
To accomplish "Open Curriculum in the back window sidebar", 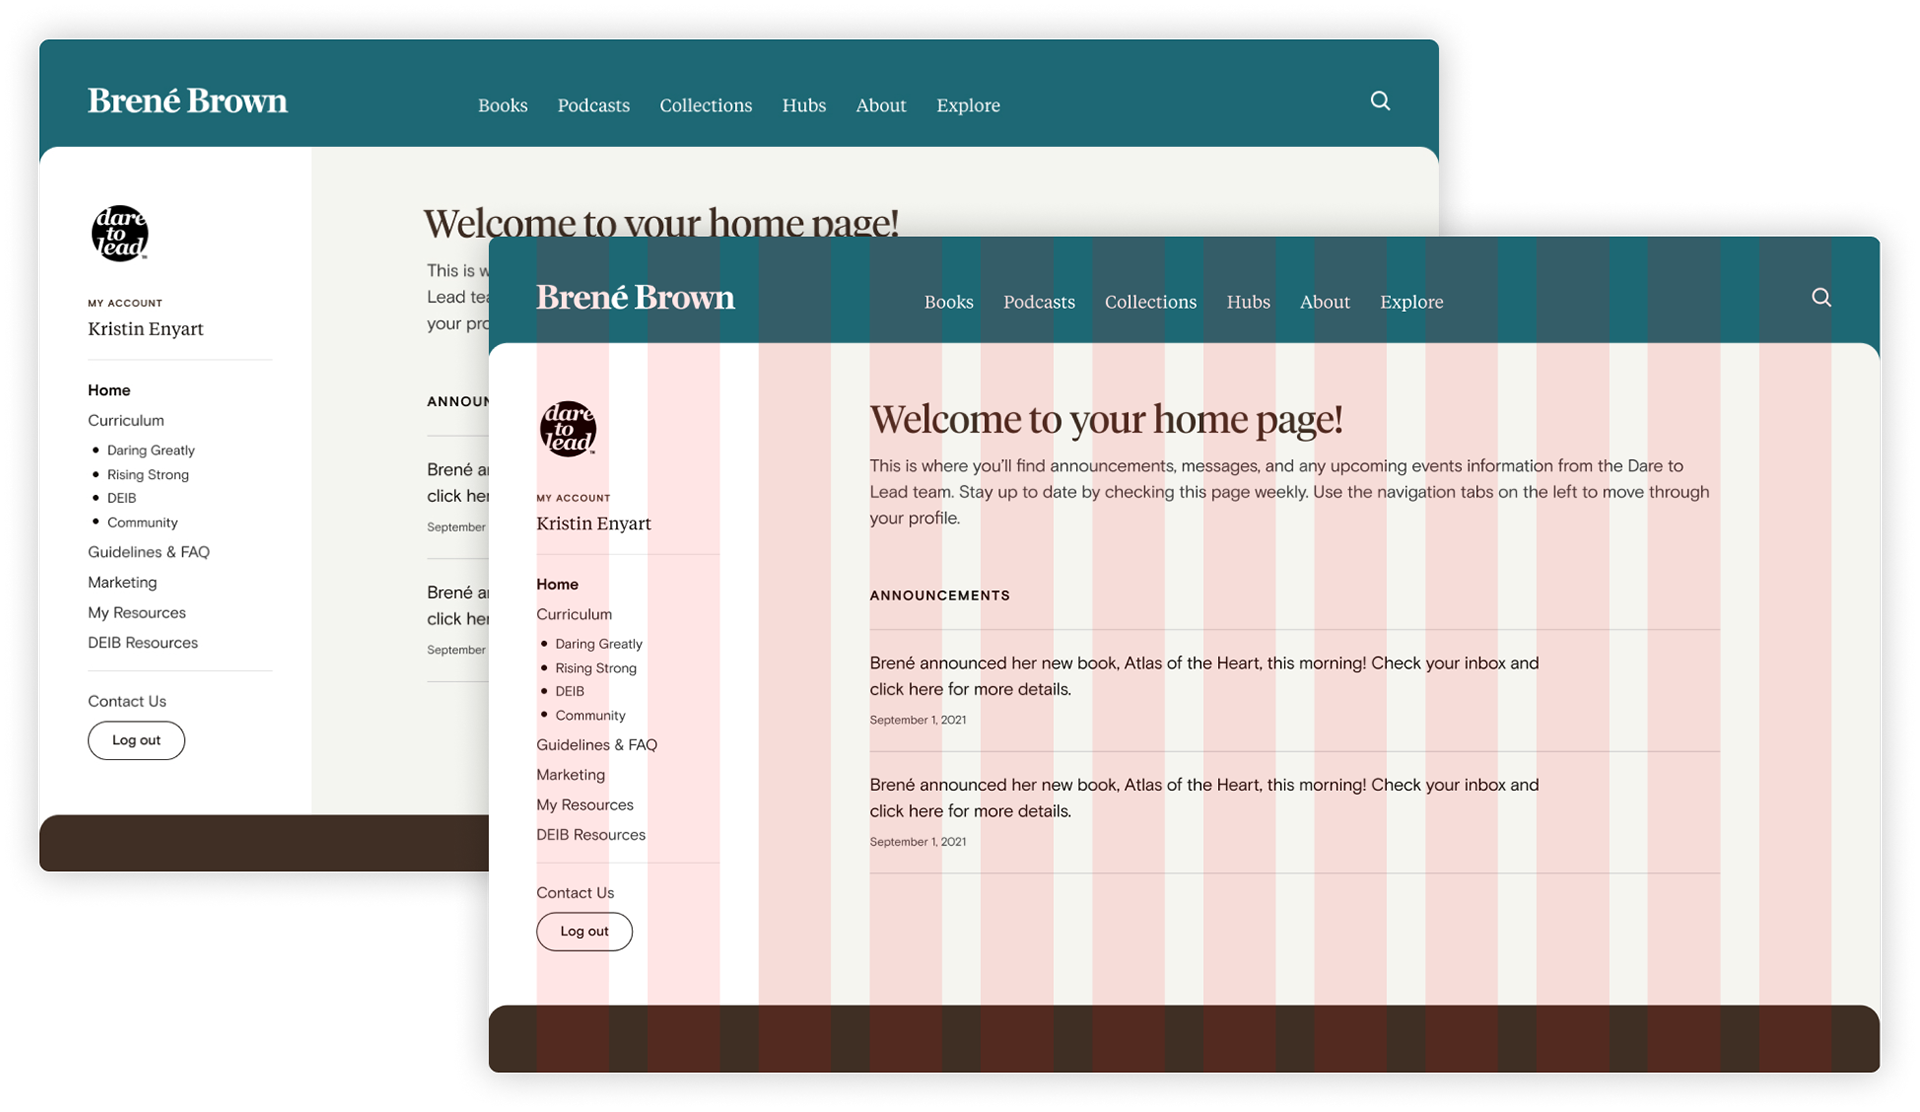I will tap(126, 420).
